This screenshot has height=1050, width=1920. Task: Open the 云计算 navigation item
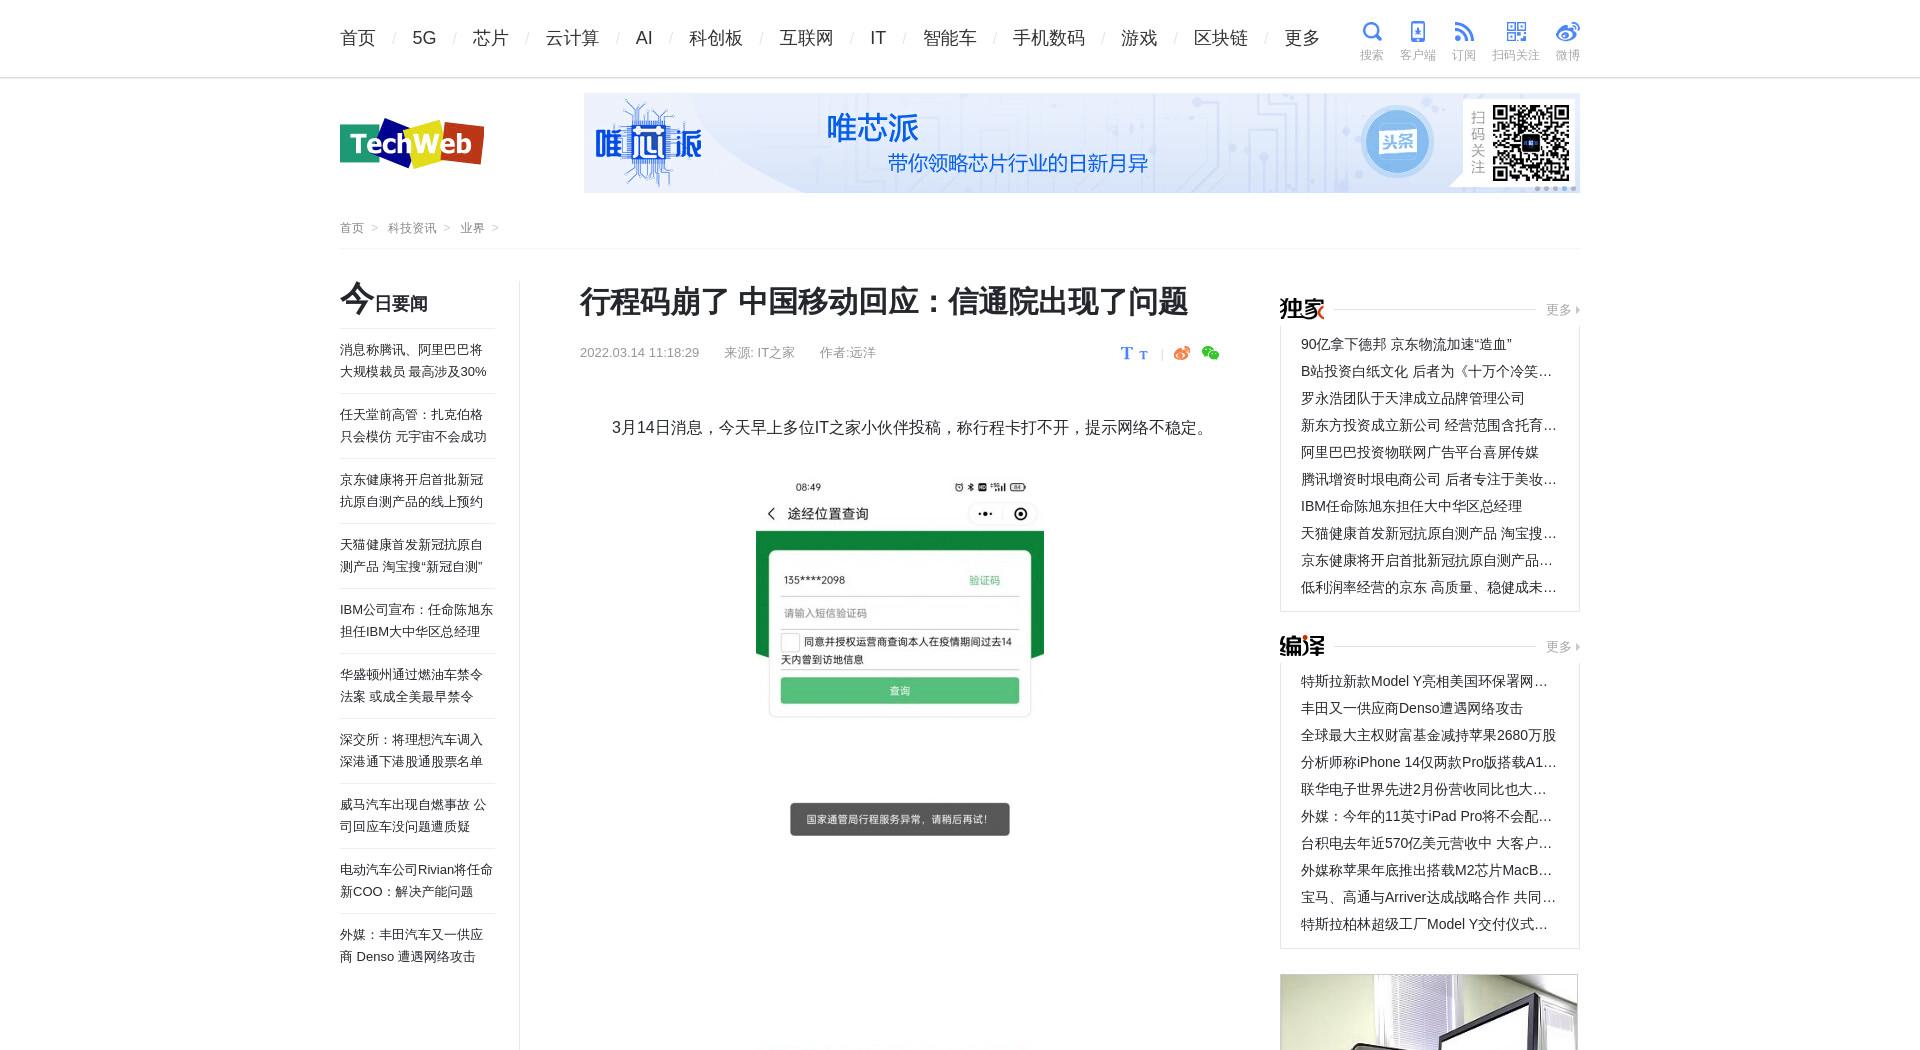(x=572, y=38)
